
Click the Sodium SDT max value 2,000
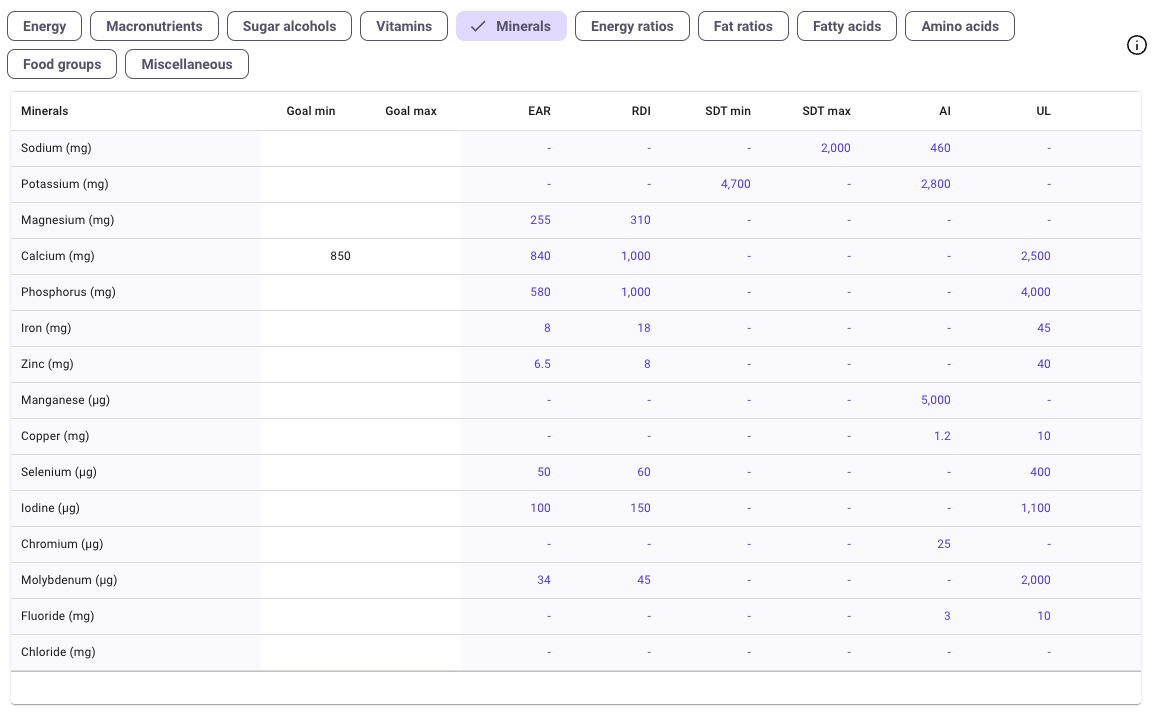coord(835,148)
